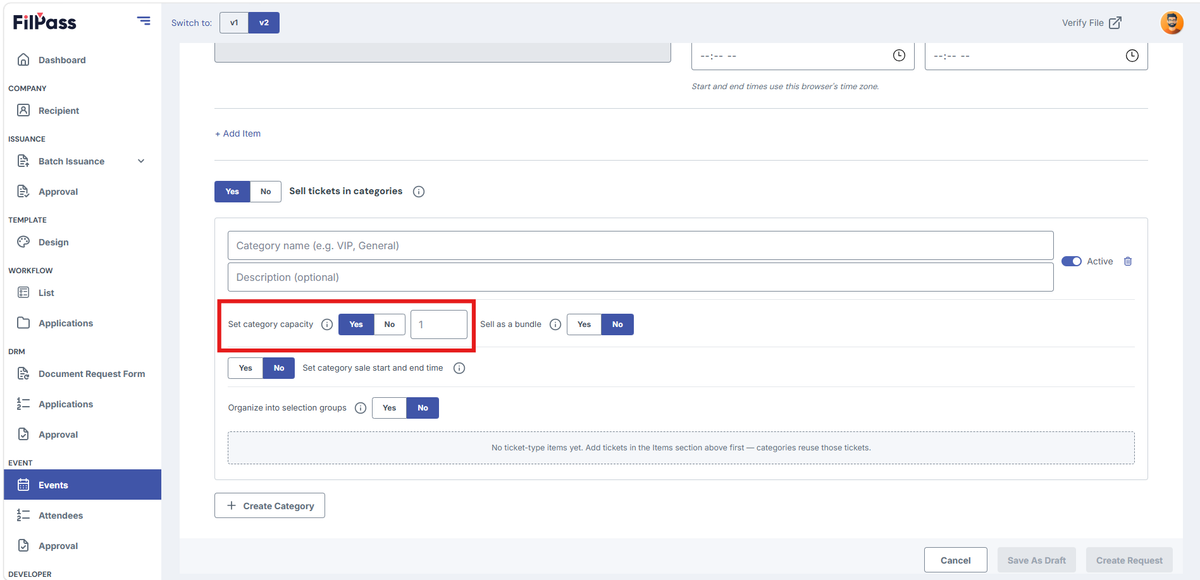Click the Workflow List icon

(24, 293)
